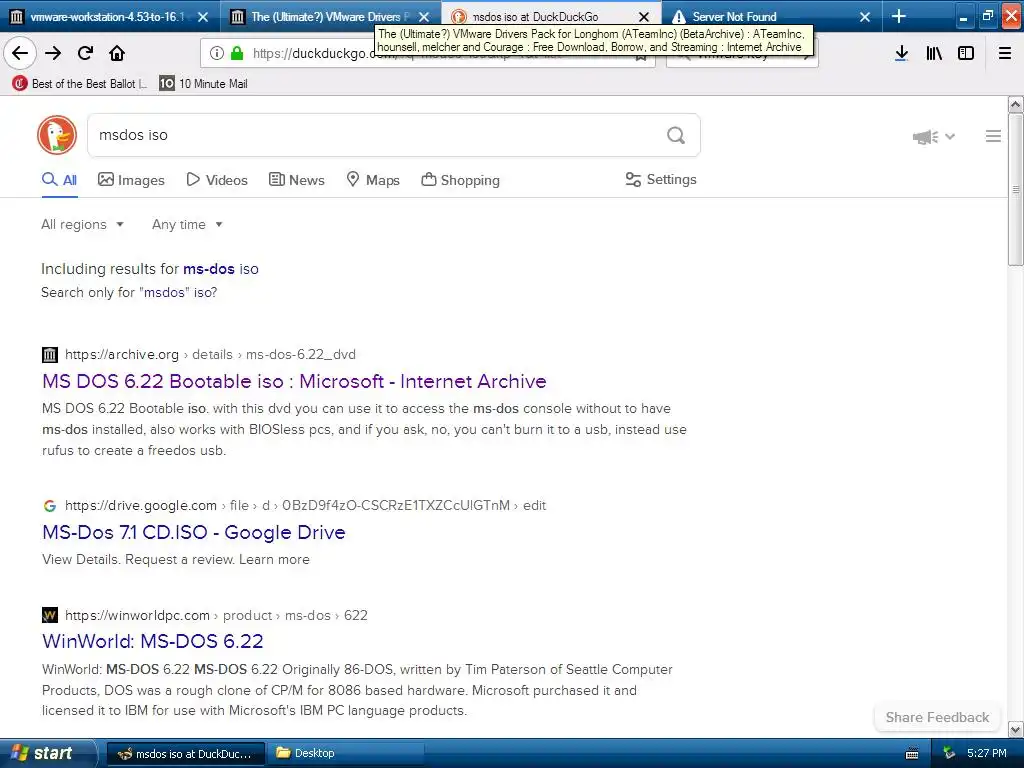
Task: Select the Shopping search category
Action: (460, 180)
